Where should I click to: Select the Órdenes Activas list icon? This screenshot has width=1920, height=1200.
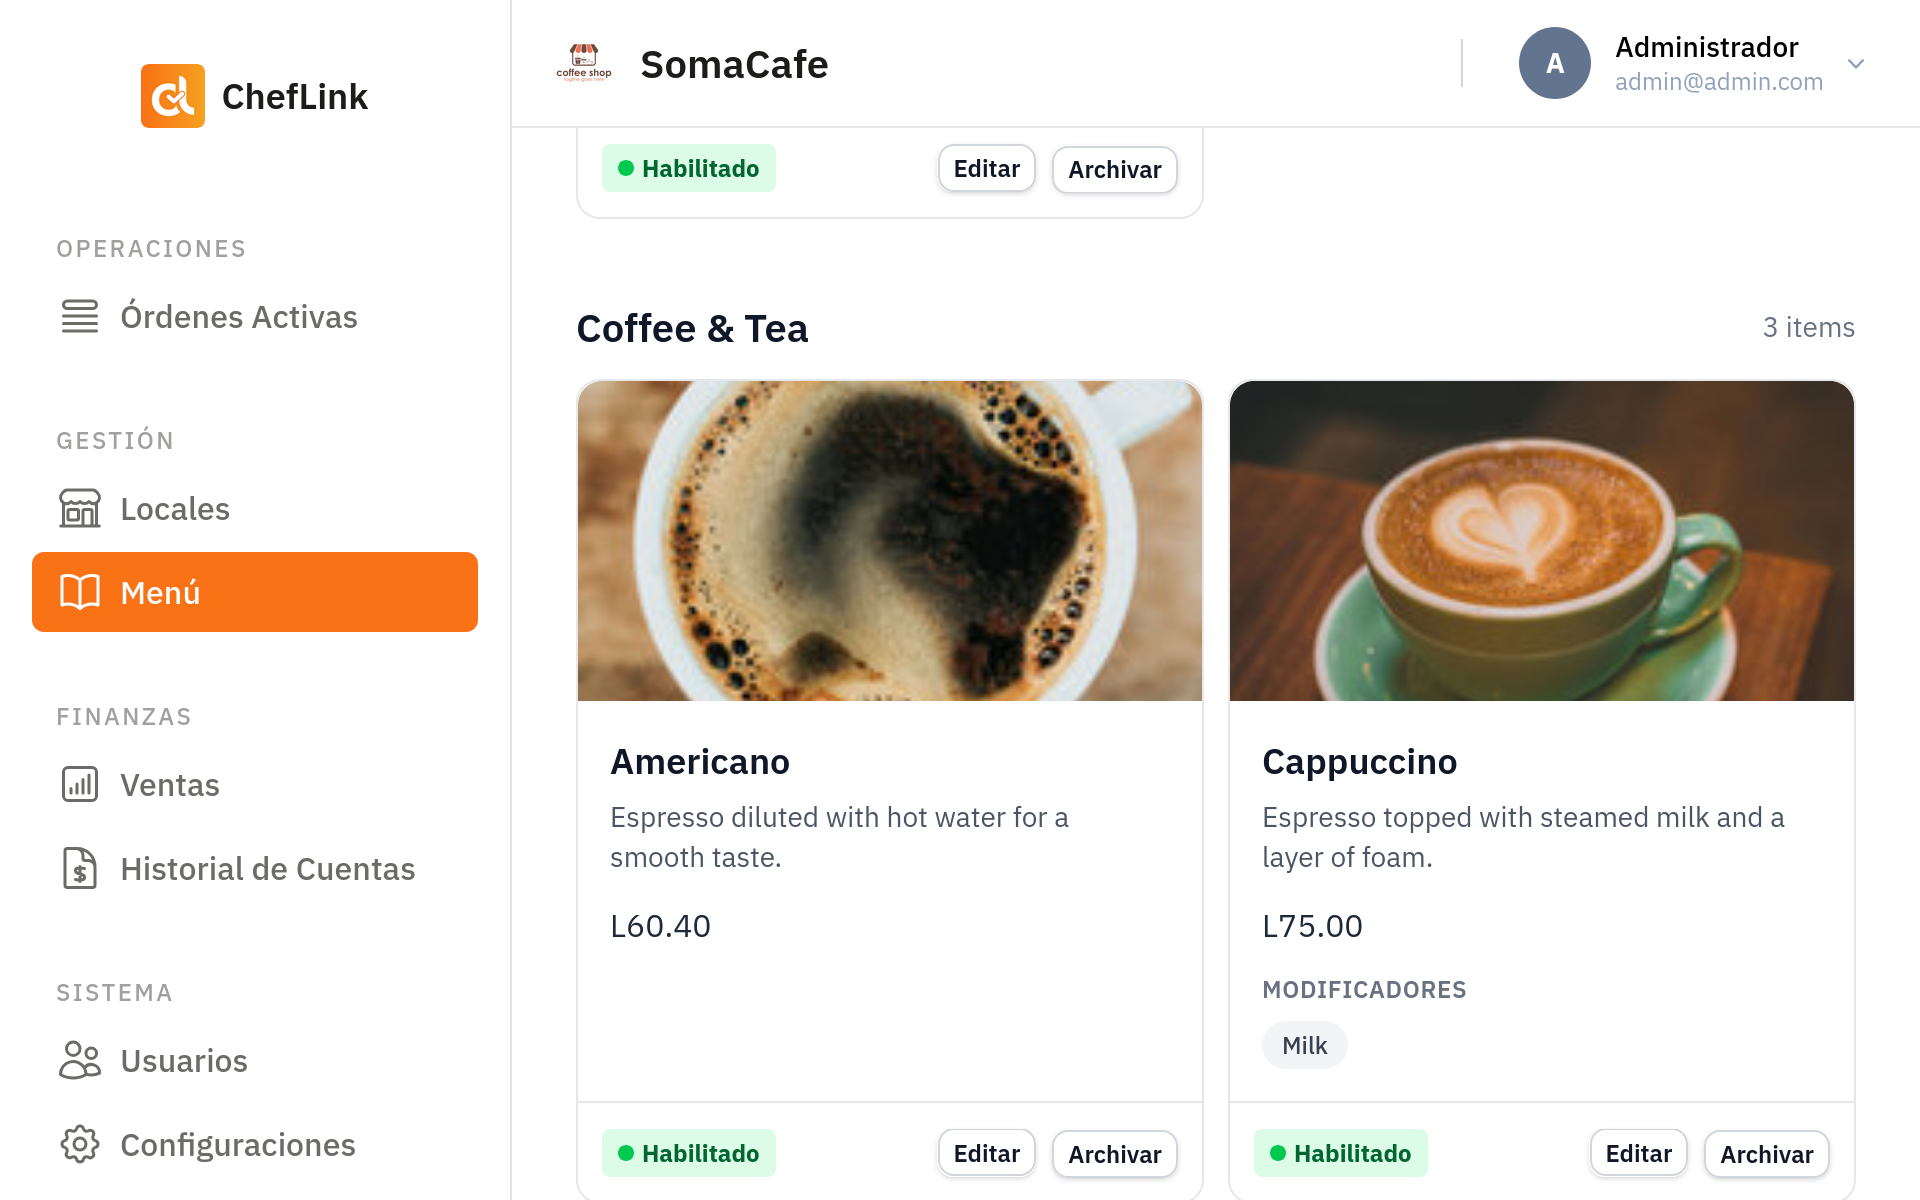79,316
